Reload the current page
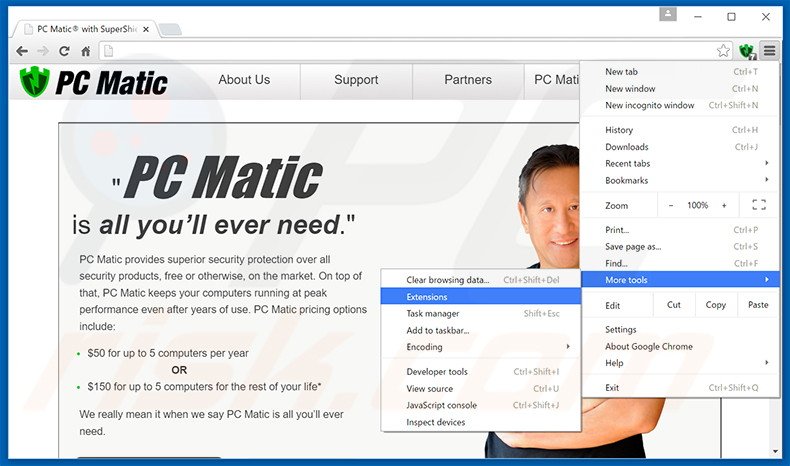This screenshot has height=466, width=790. point(64,51)
